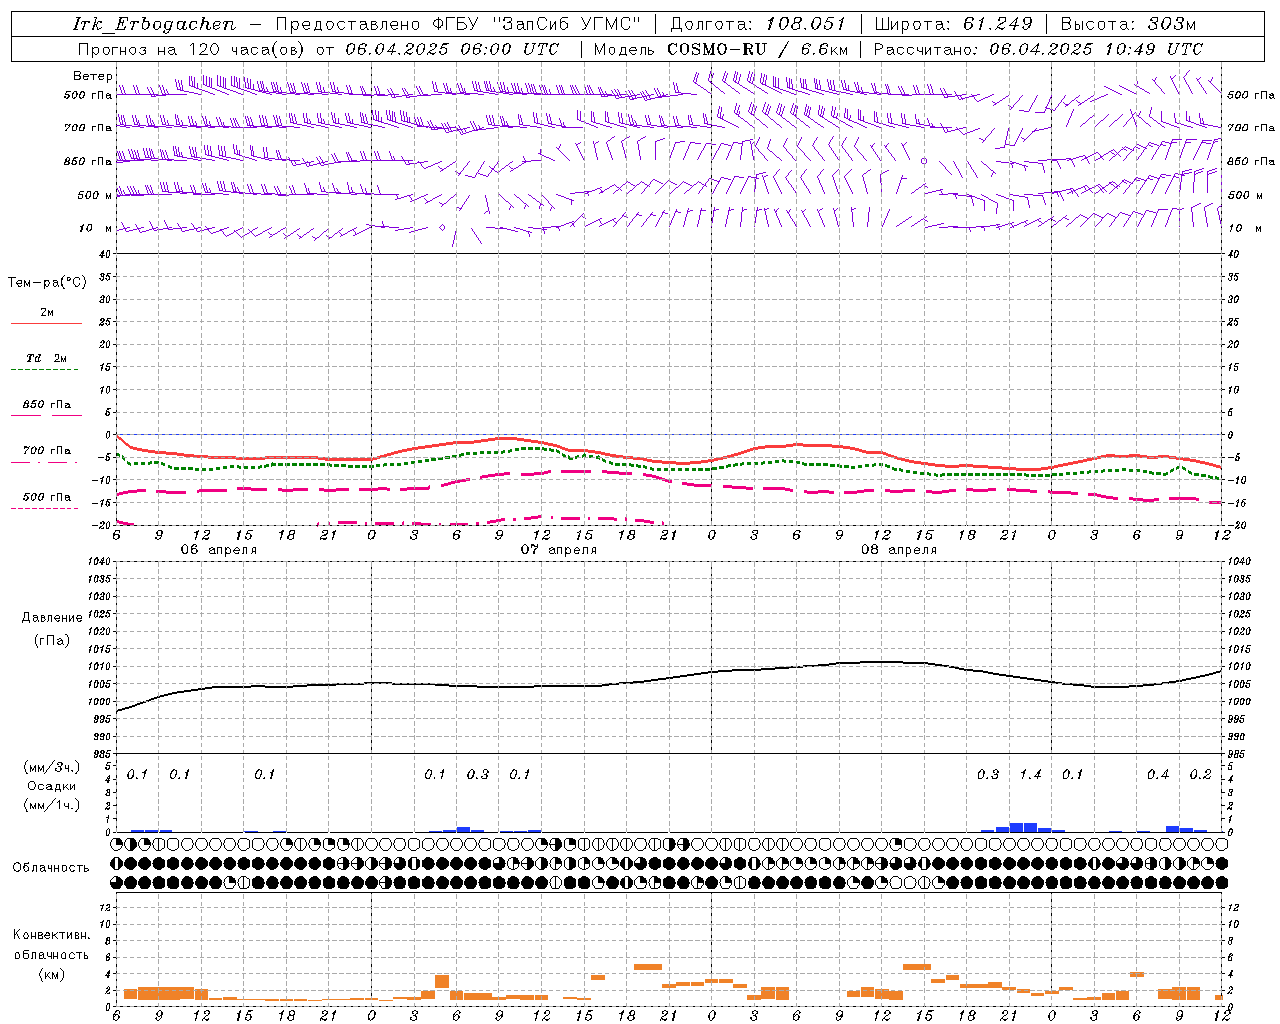Screen dimensions: 1280x1024
Task: Click the Тем-ра(°C) temperature label
Action: point(47,283)
